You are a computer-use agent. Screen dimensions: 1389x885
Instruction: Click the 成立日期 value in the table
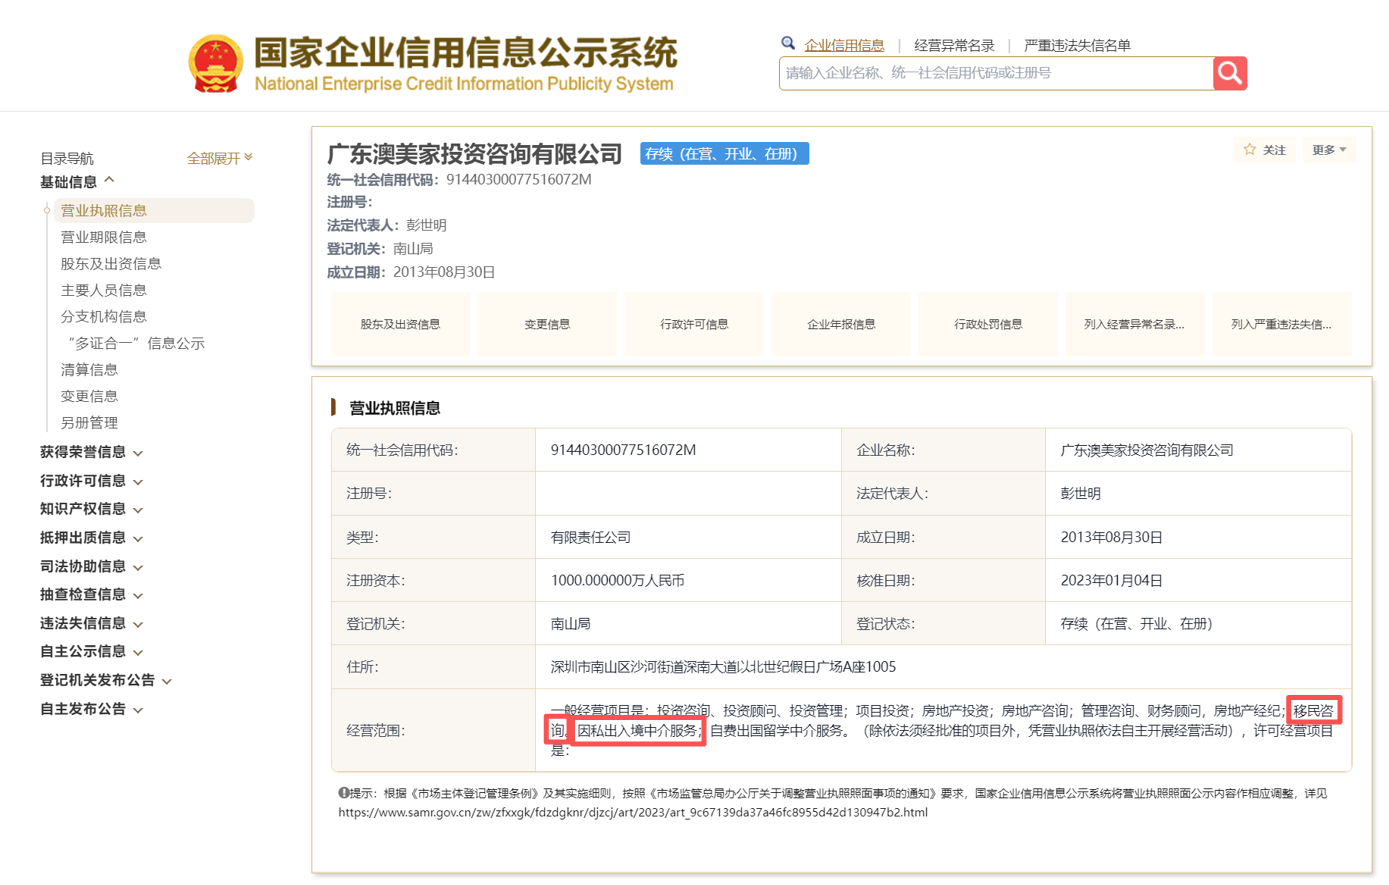1111,537
